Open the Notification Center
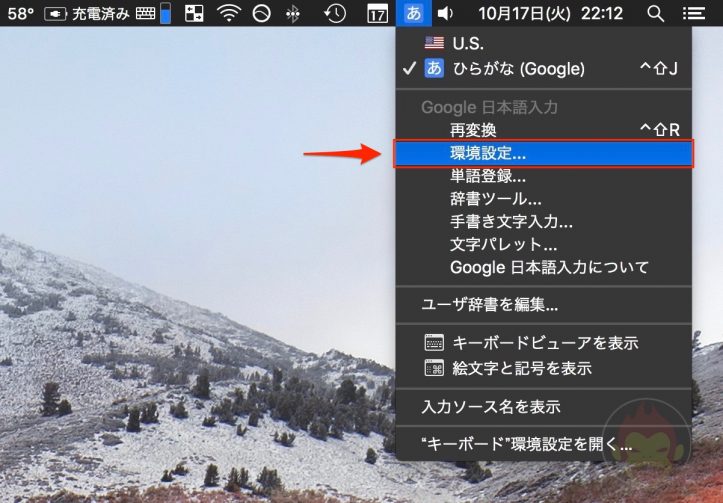This screenshot has width=723, height=503. (x=694, y=14)
